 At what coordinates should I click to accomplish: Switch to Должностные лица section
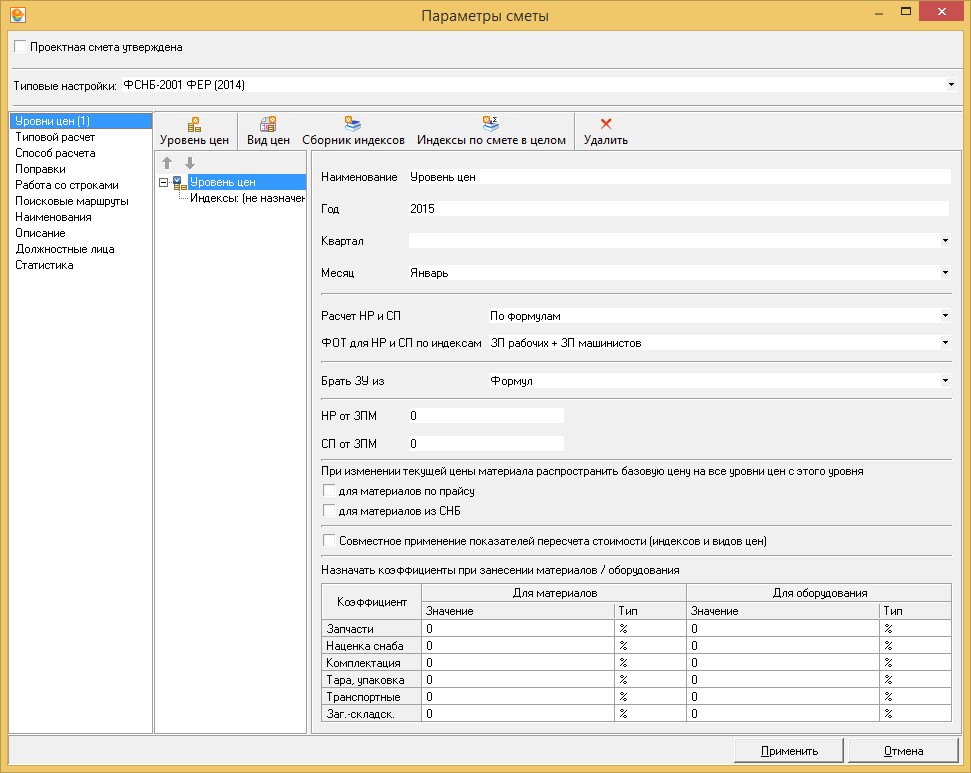click(64, 249)
